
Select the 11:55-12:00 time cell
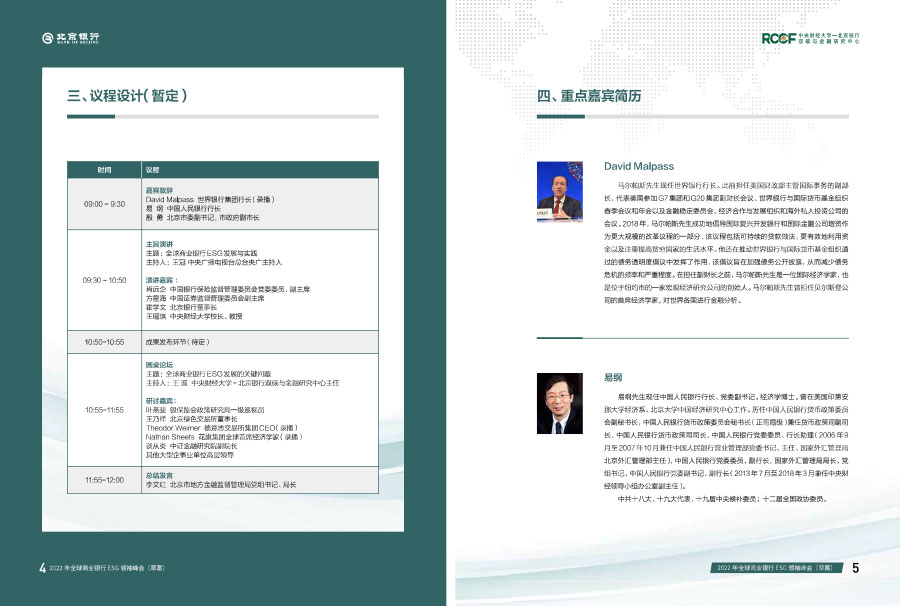coord(104,480)
